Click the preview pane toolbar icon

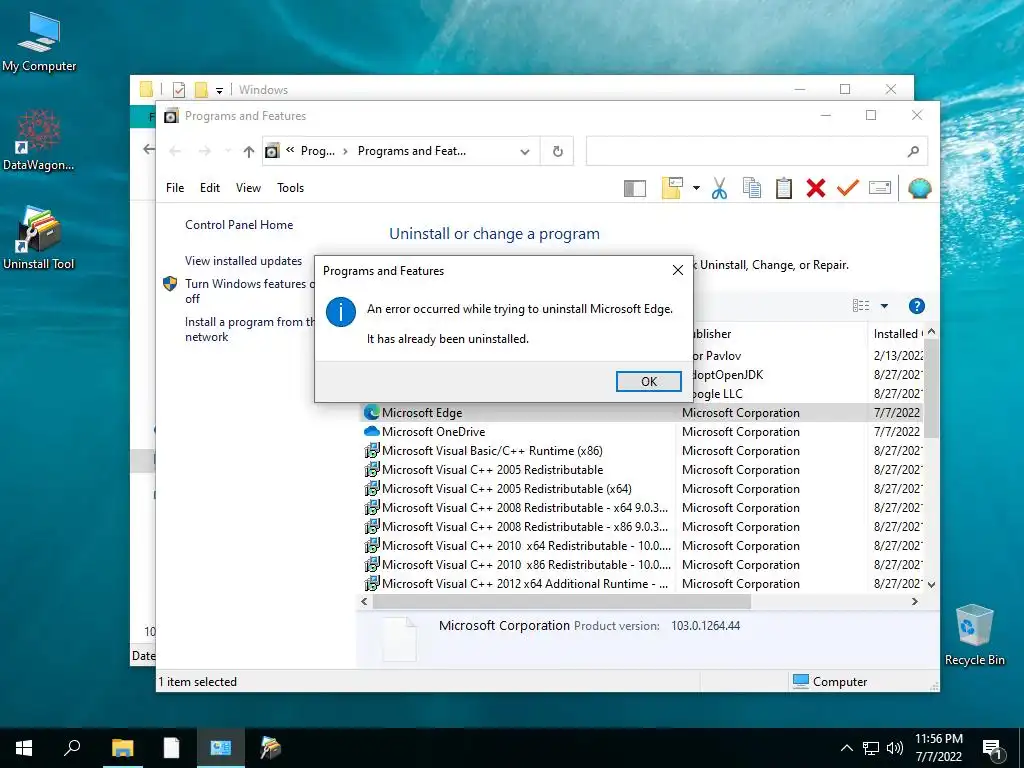[x=635, y=189]
